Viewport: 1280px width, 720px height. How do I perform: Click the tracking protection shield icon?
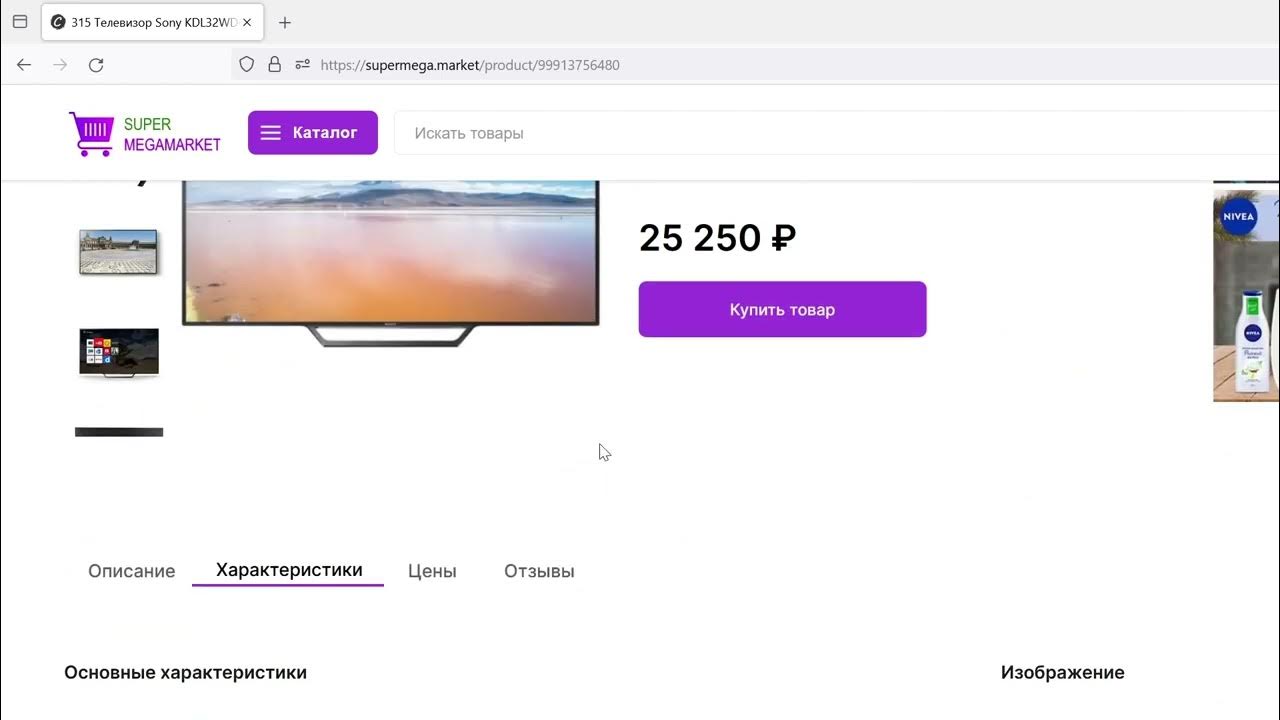pyautogui.click(x=246, y=65)
